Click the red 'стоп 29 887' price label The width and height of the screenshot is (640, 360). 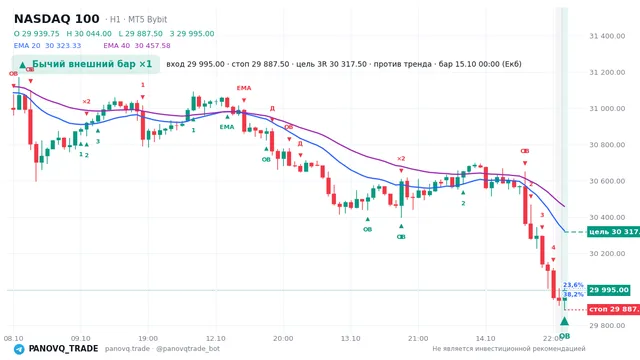coord(613,309)
